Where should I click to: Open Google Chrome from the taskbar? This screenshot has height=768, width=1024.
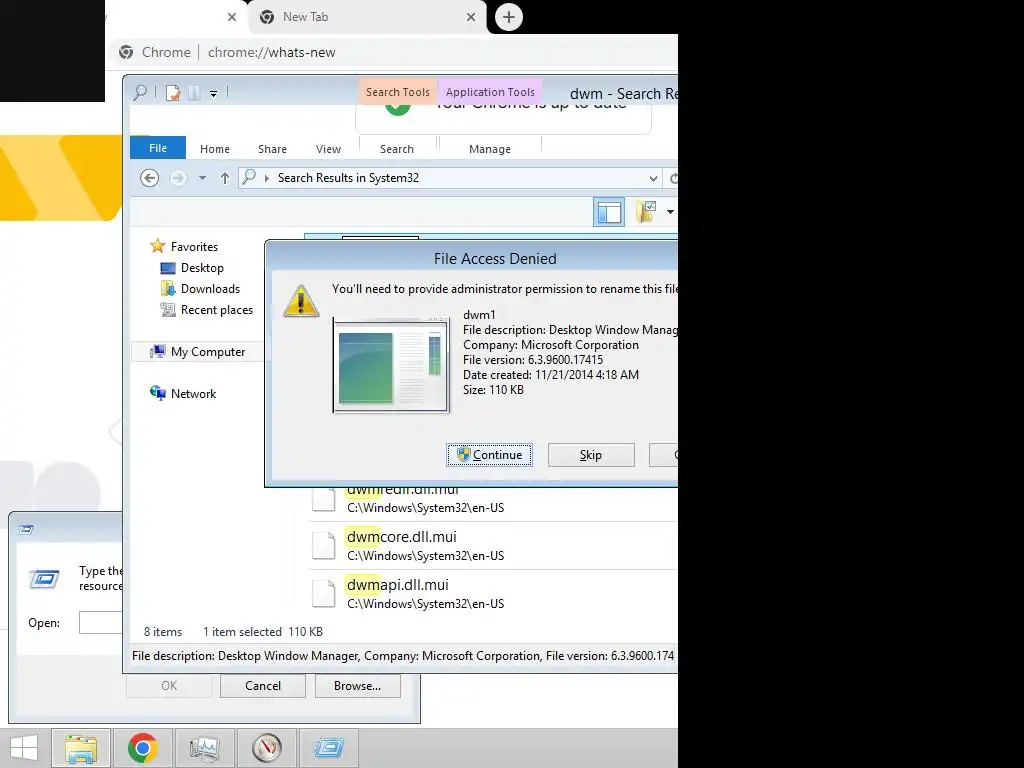pos(143,748)
